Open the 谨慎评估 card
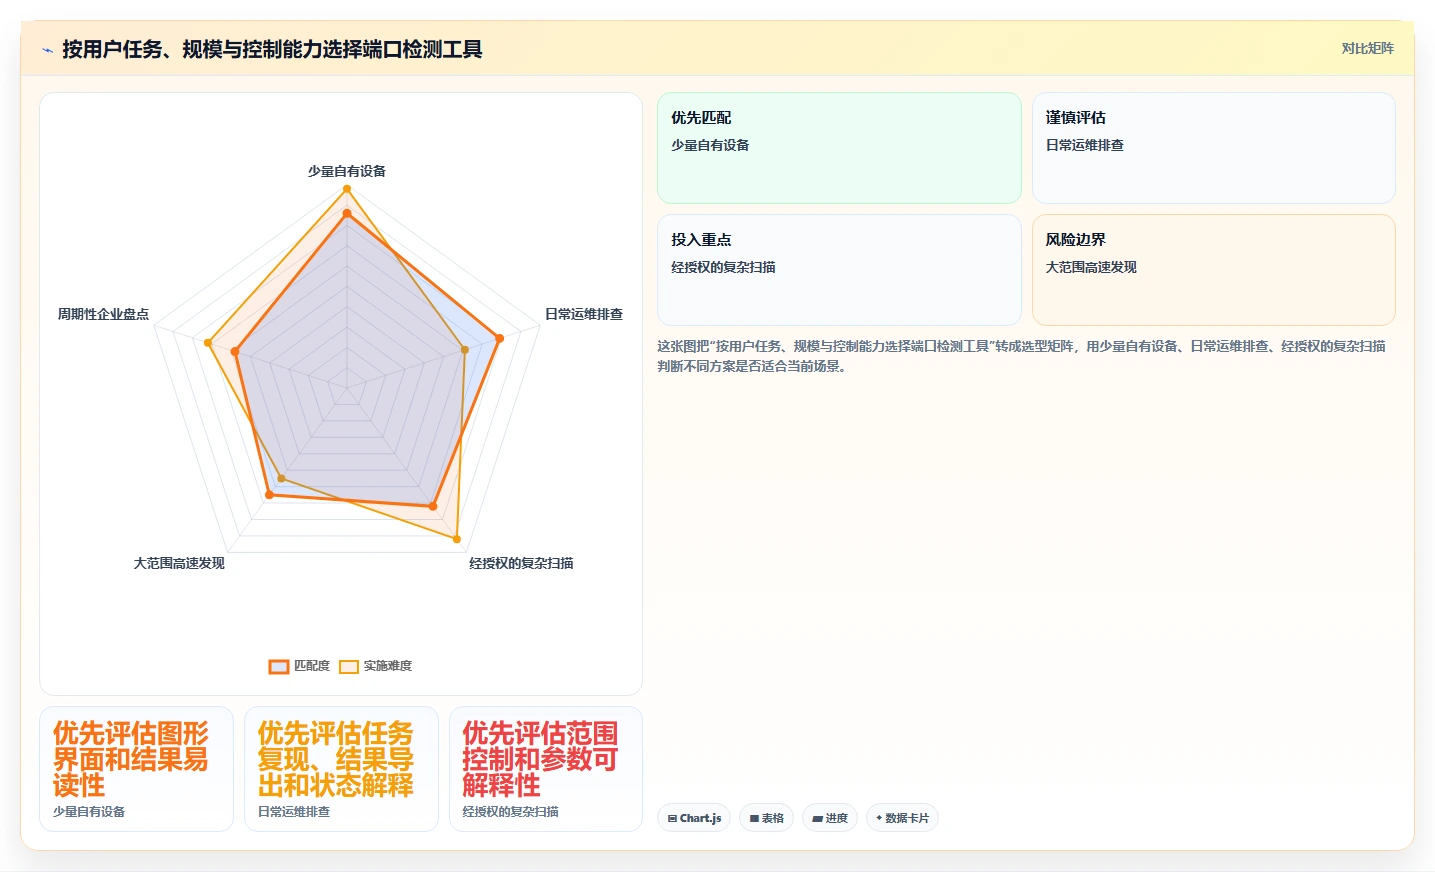Screen dimensions: 1435x872 tap(1213, 148)
